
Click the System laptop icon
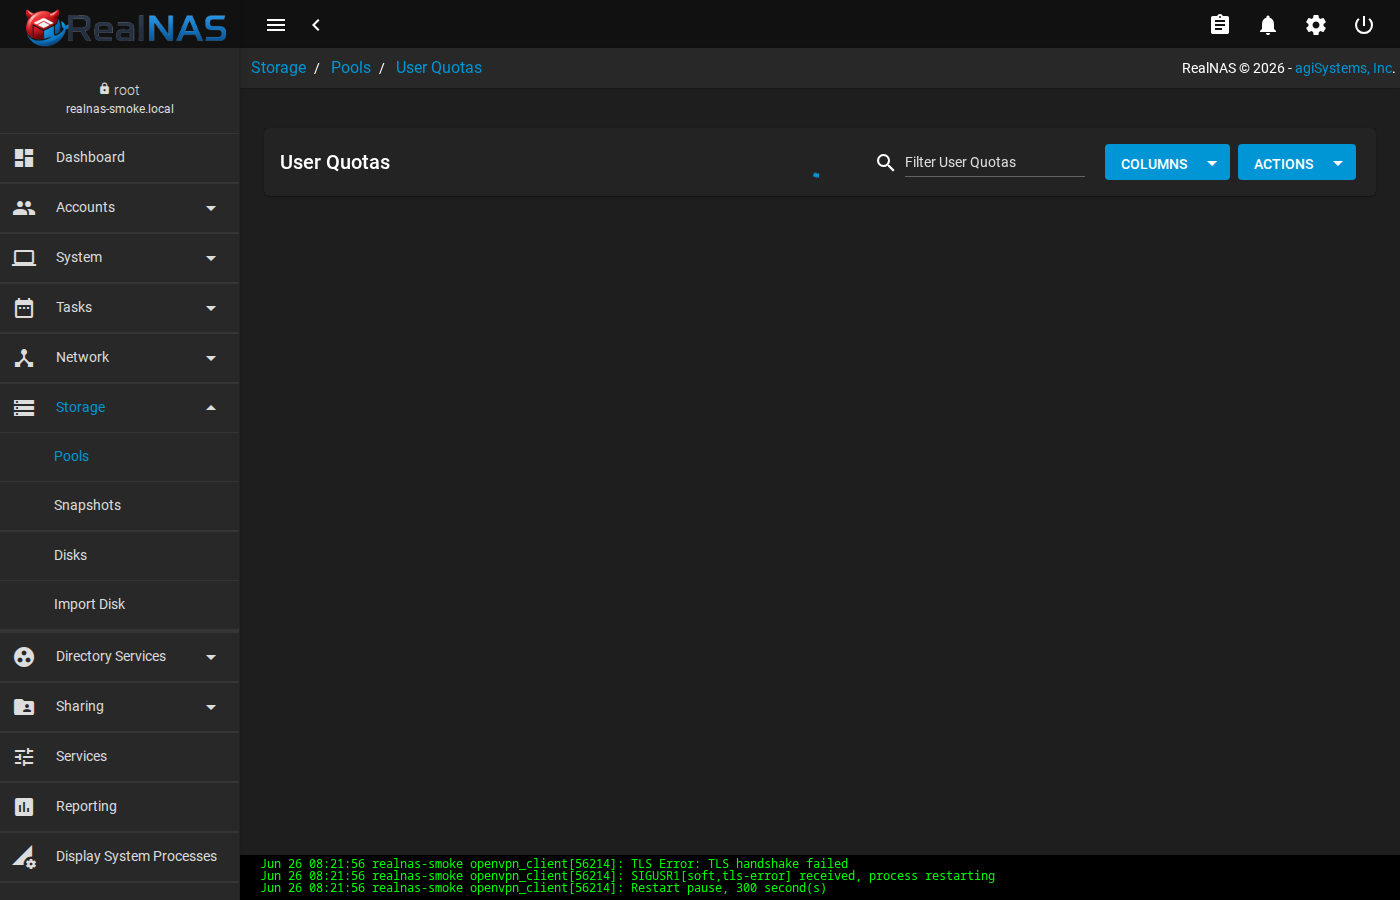pos(24,257)
